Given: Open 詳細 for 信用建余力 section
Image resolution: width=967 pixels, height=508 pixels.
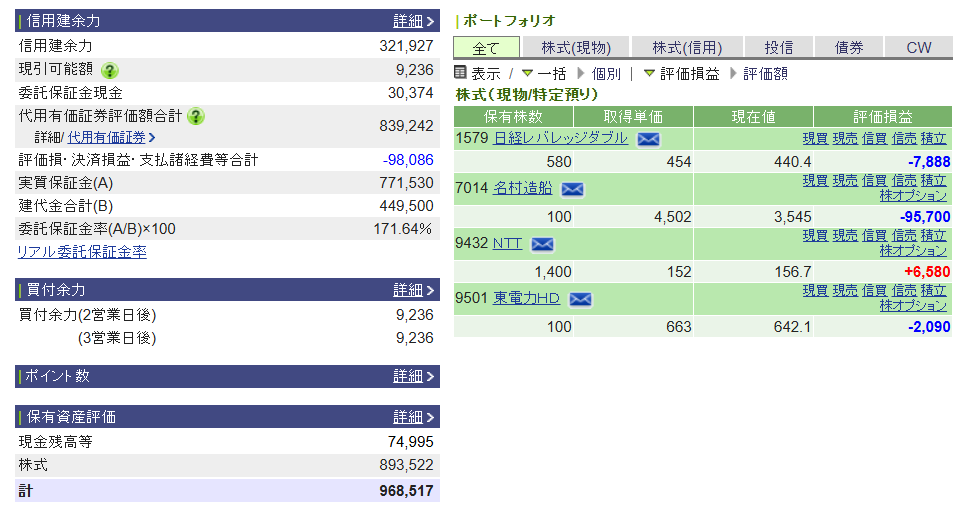Looking at the screenshot, I should pos(414,21).
